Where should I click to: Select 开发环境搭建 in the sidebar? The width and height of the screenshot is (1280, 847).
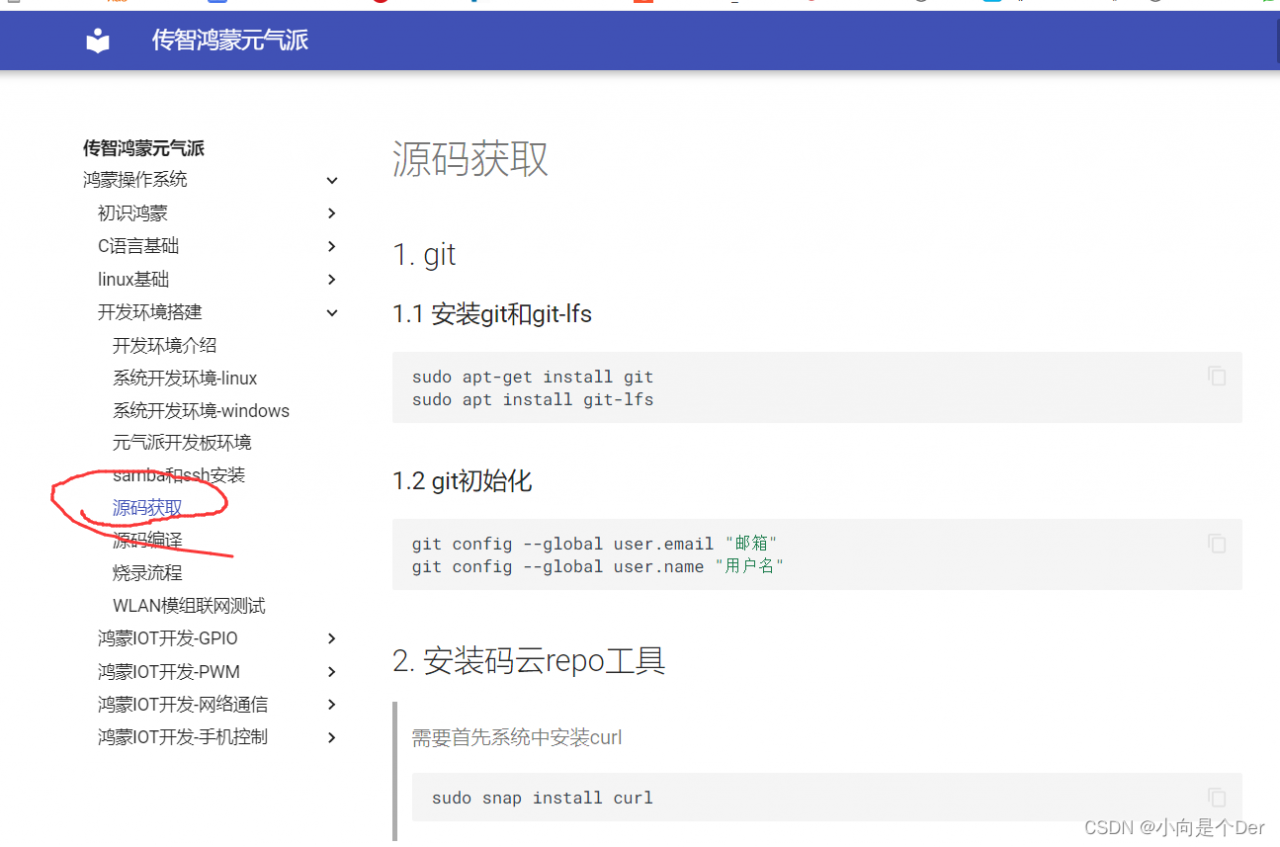pos(150,312)
